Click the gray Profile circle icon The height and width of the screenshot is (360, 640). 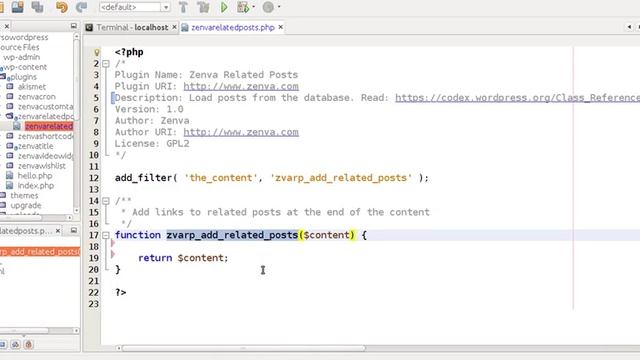pos(268,7)
